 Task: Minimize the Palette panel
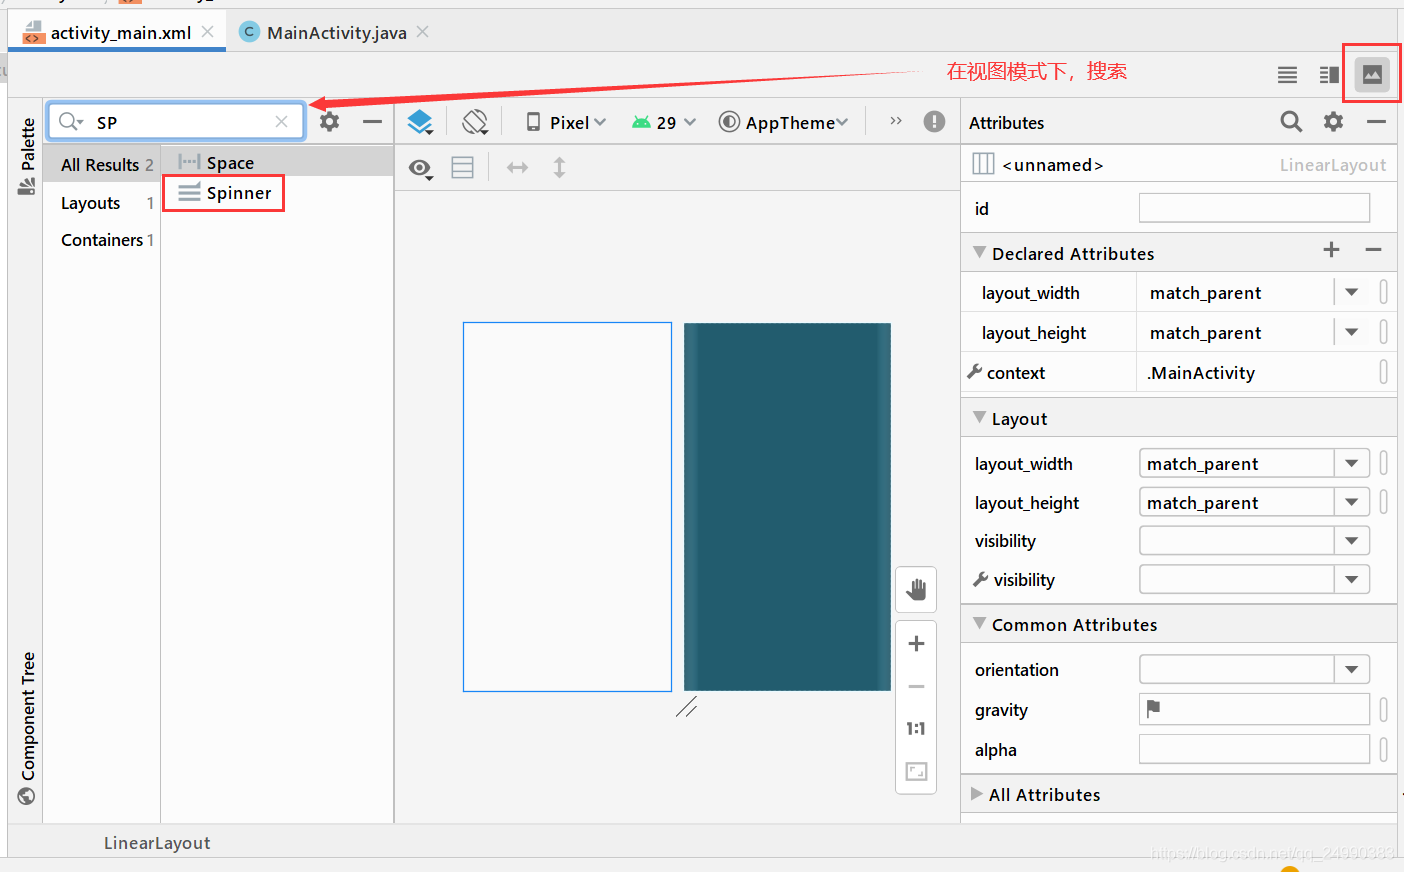pyautogui.click(x=372, y=121)
